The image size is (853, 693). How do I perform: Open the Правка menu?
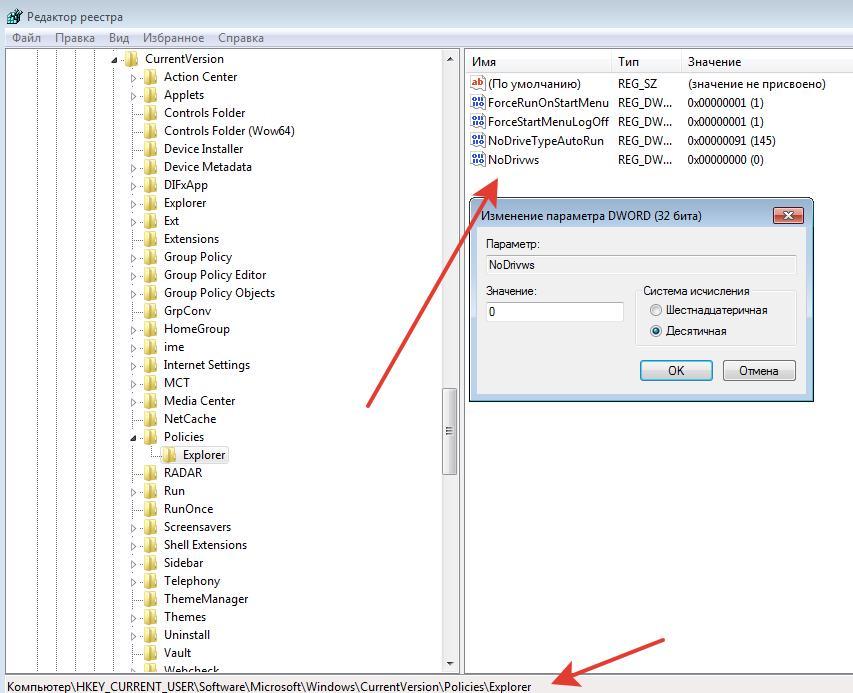pos(75,38)
